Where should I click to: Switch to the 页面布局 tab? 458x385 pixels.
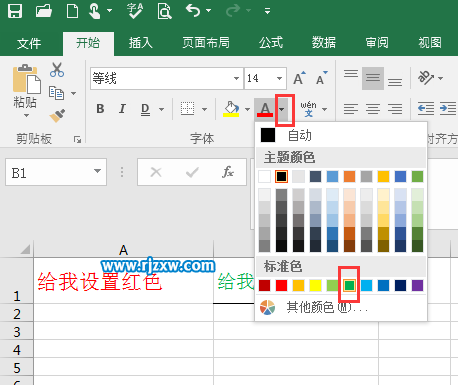pos(206,43)
